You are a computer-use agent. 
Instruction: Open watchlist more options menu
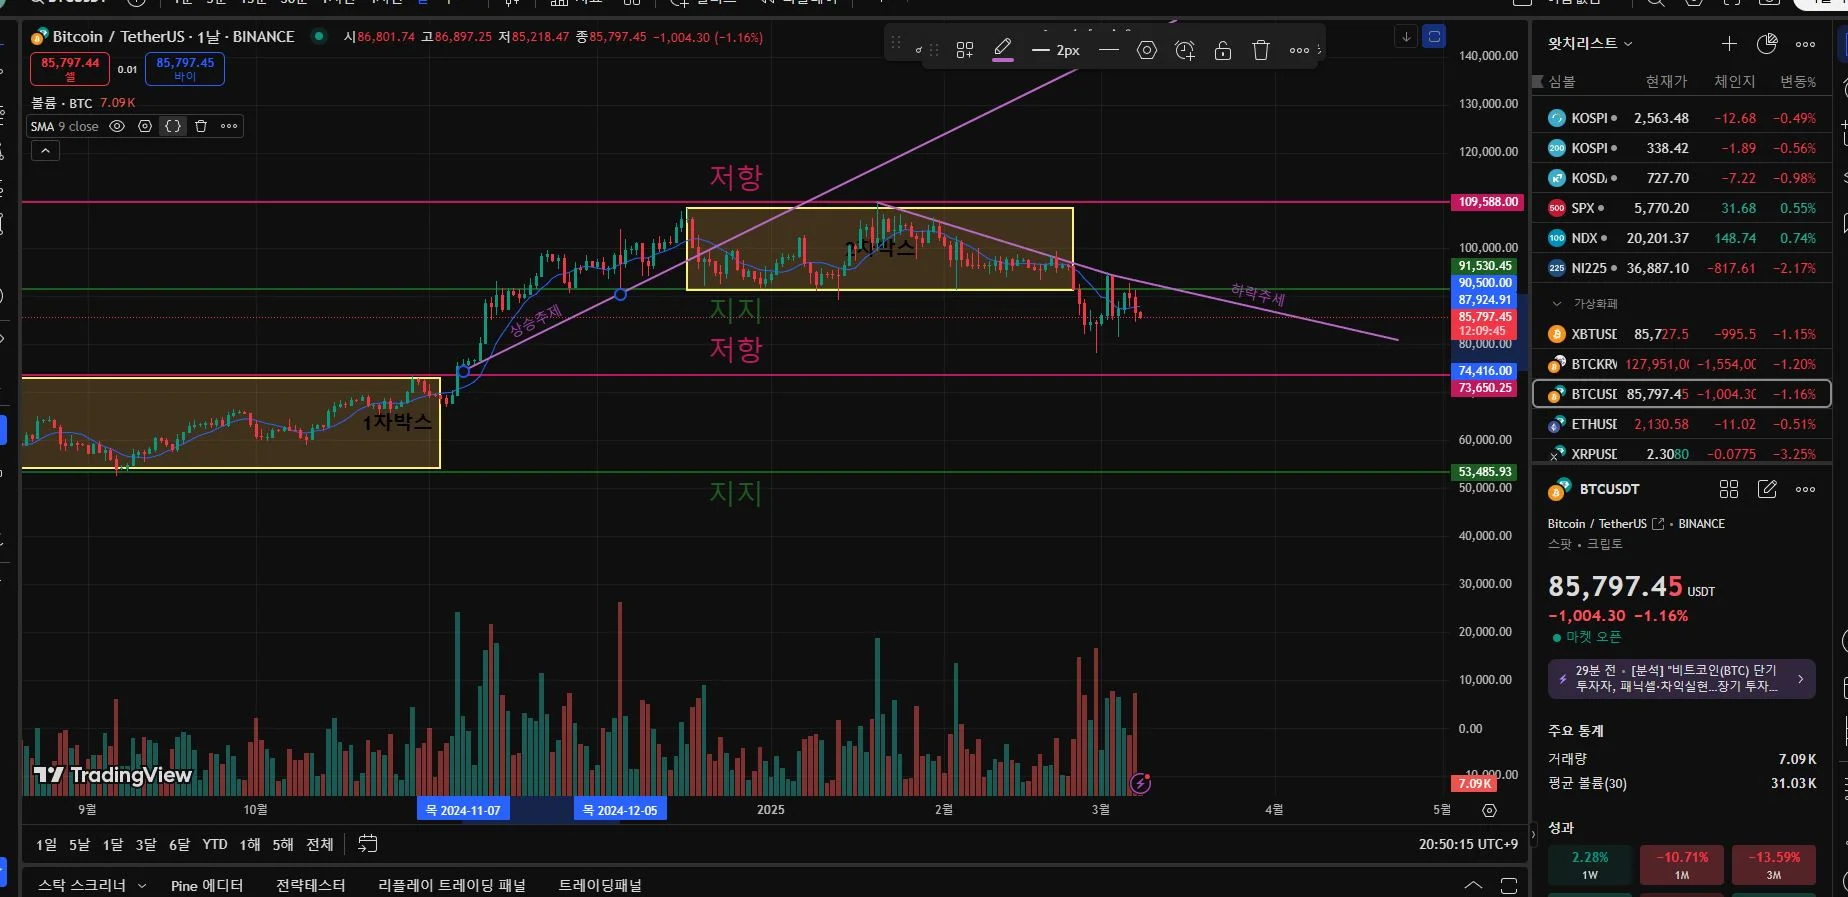[1805, 44]
